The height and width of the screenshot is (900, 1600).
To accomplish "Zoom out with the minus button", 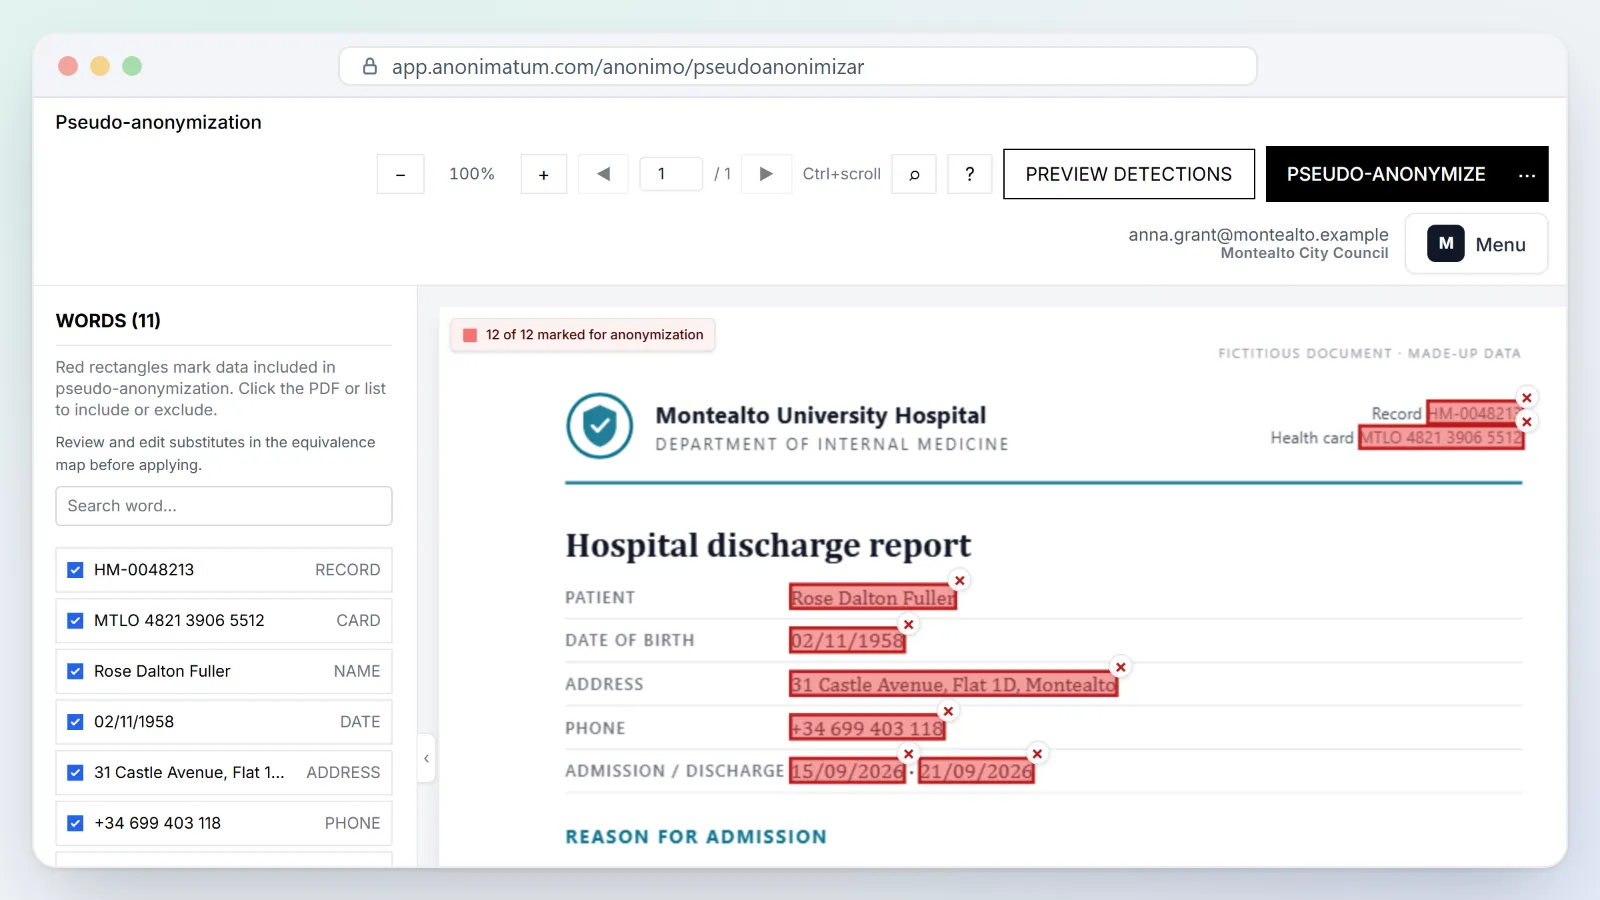I will click(400, 174).
